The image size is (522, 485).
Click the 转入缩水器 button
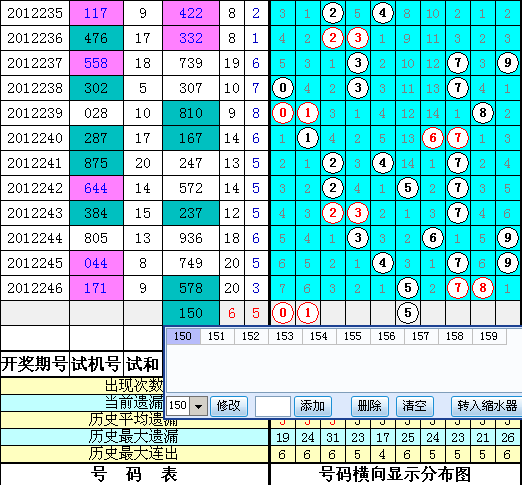click(487, 406)
